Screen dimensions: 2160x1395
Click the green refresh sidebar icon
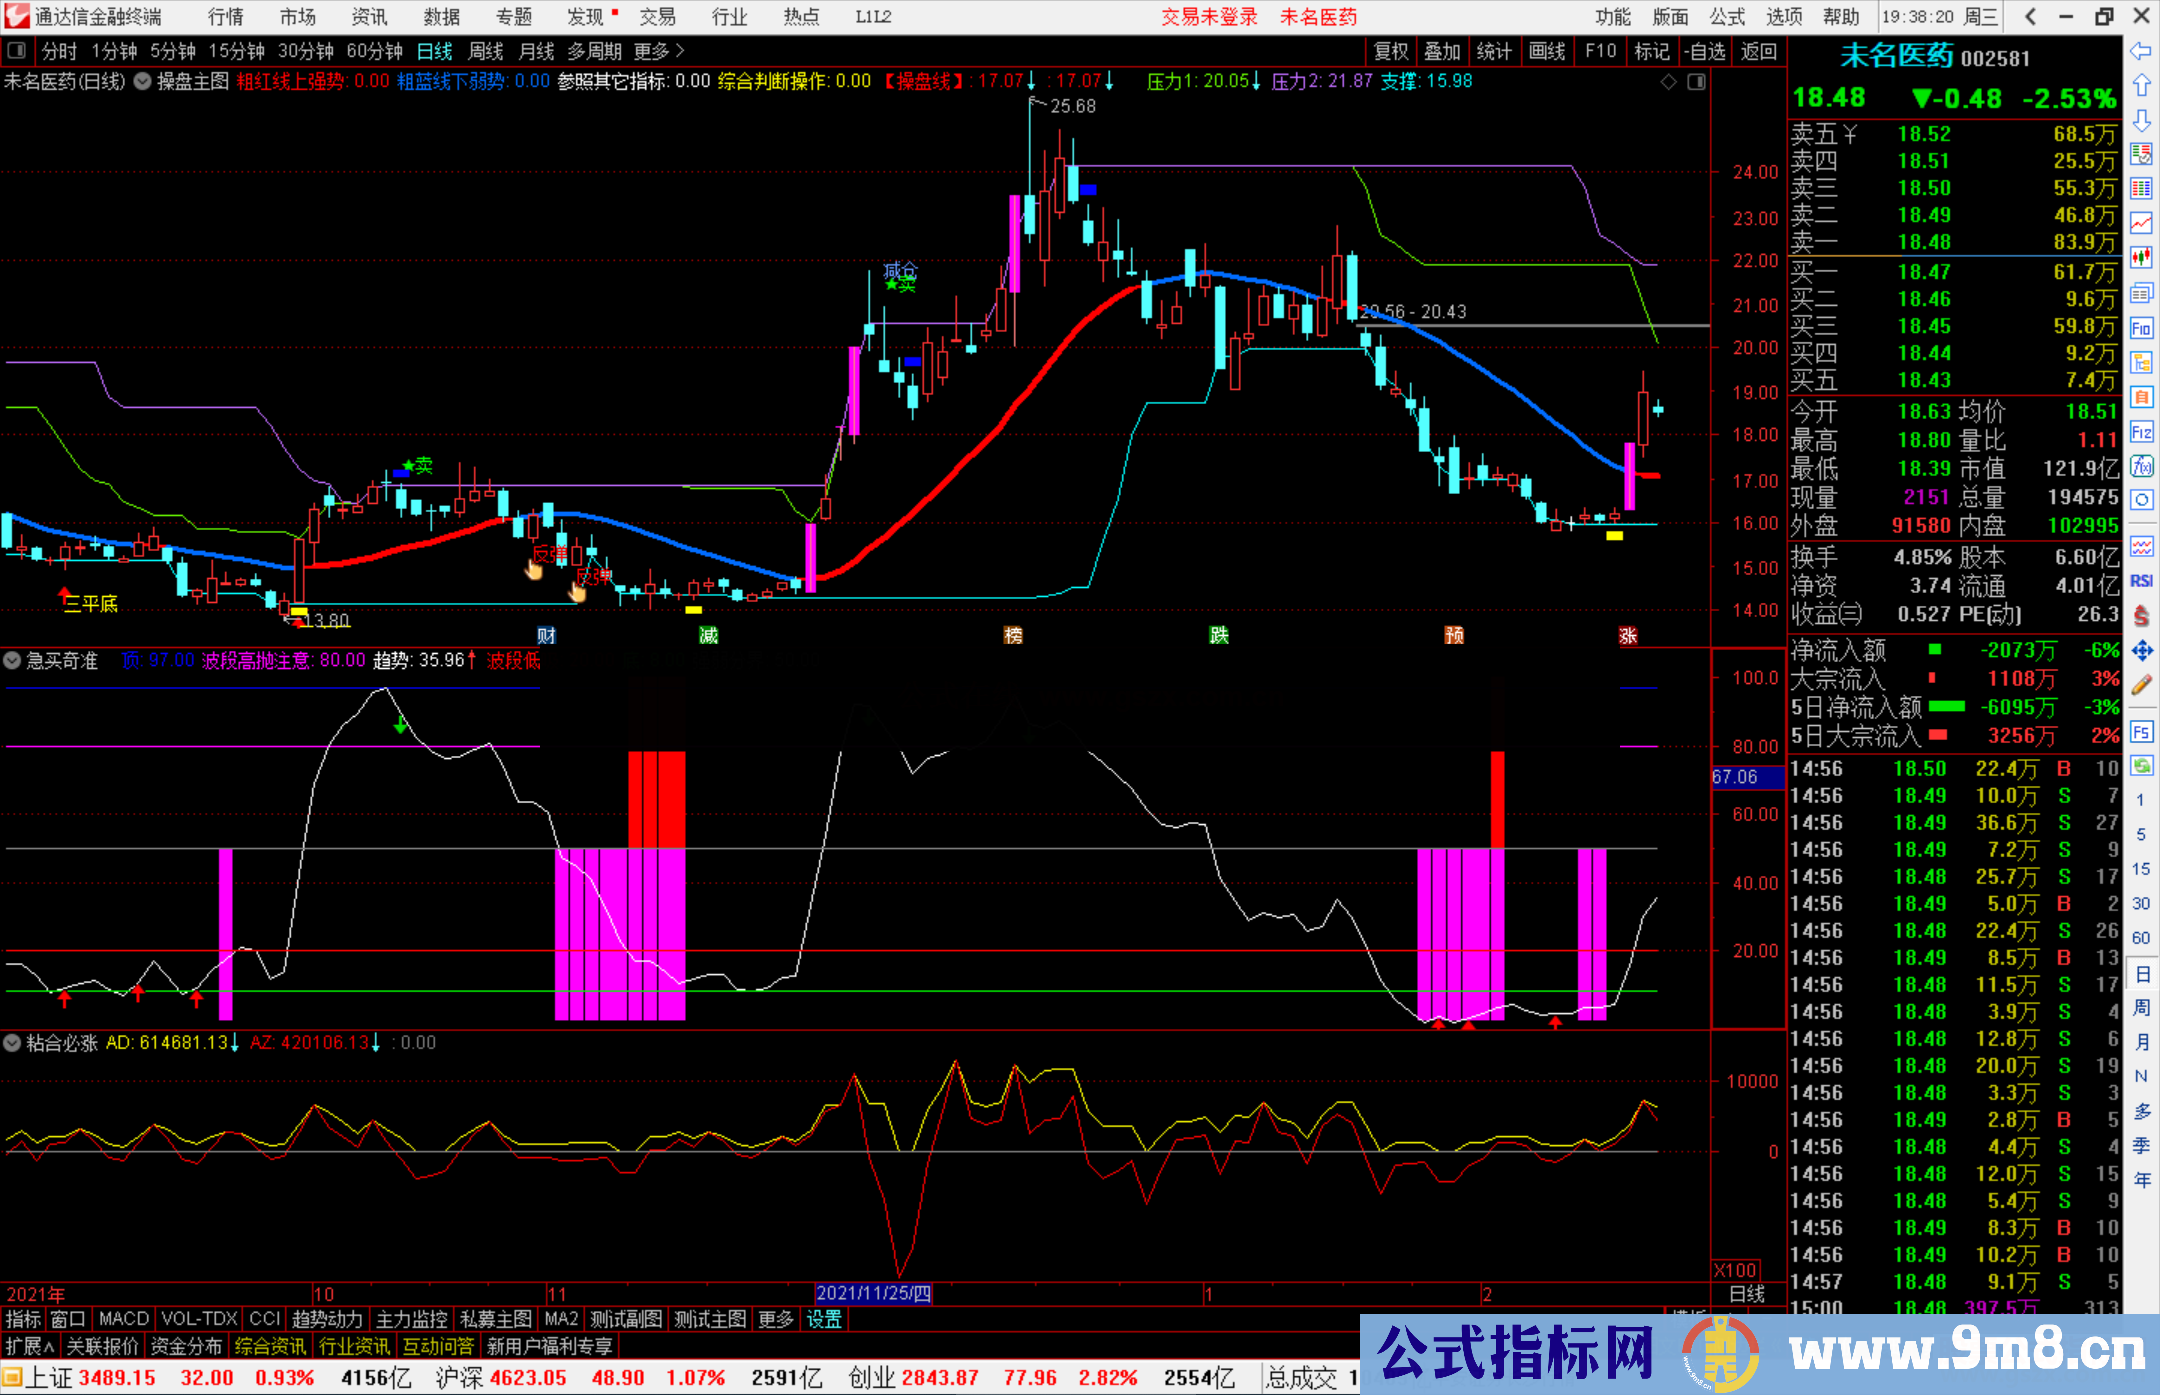[2141, 766]
